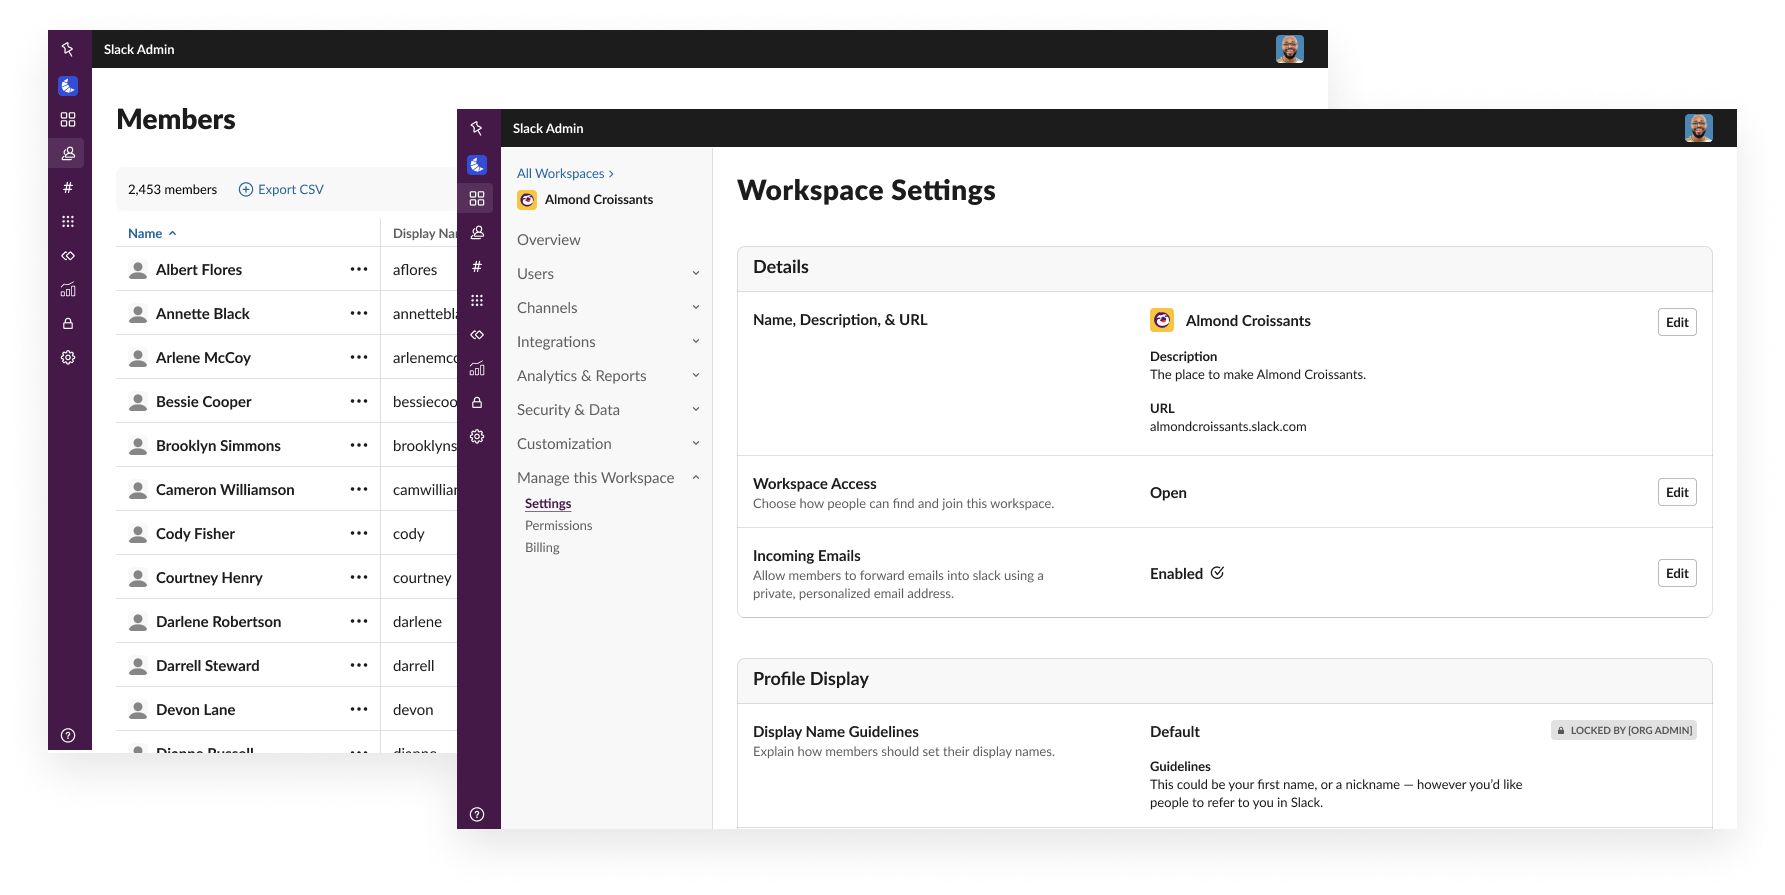This screenshot has width=1785, height=895.
Task: Open more options for Albert Flores
Action: (359, 269)
